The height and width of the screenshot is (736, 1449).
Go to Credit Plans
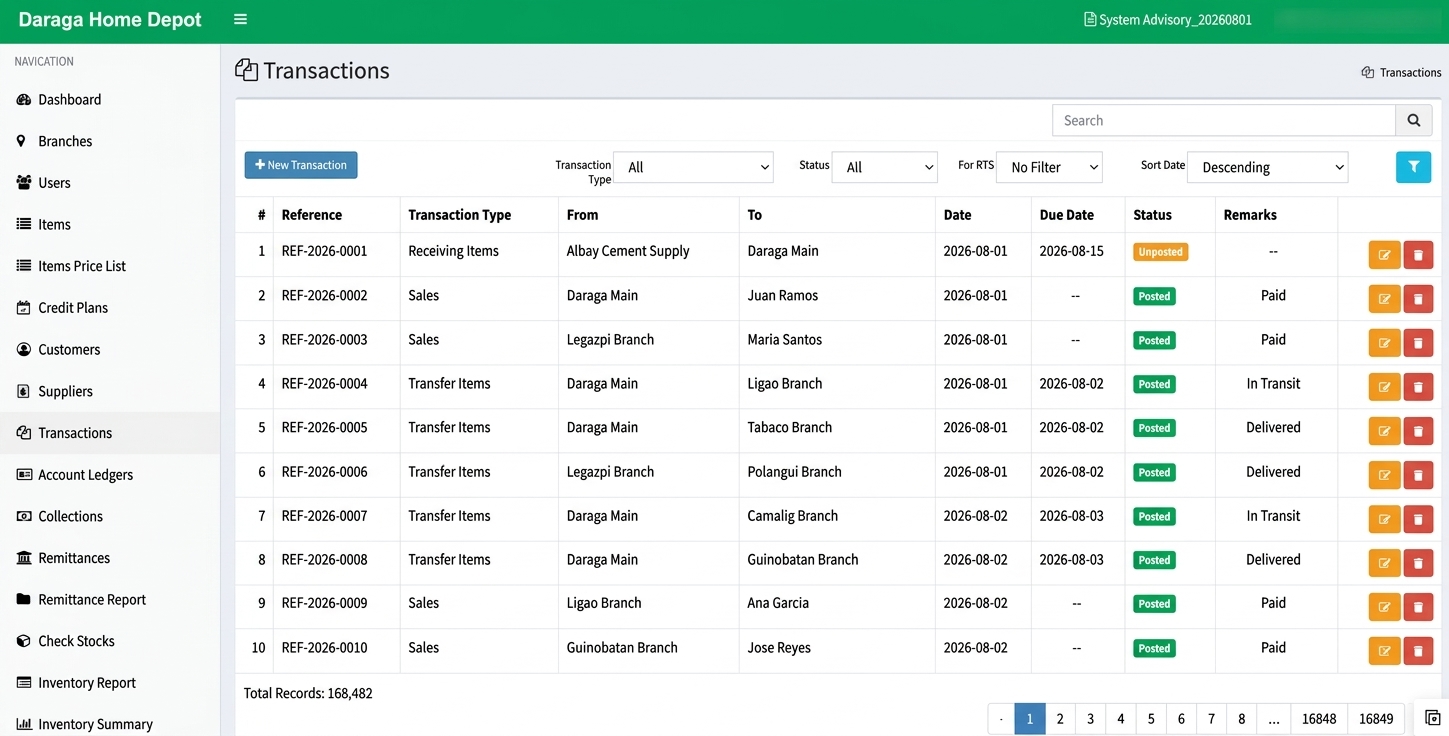point(110,308)
